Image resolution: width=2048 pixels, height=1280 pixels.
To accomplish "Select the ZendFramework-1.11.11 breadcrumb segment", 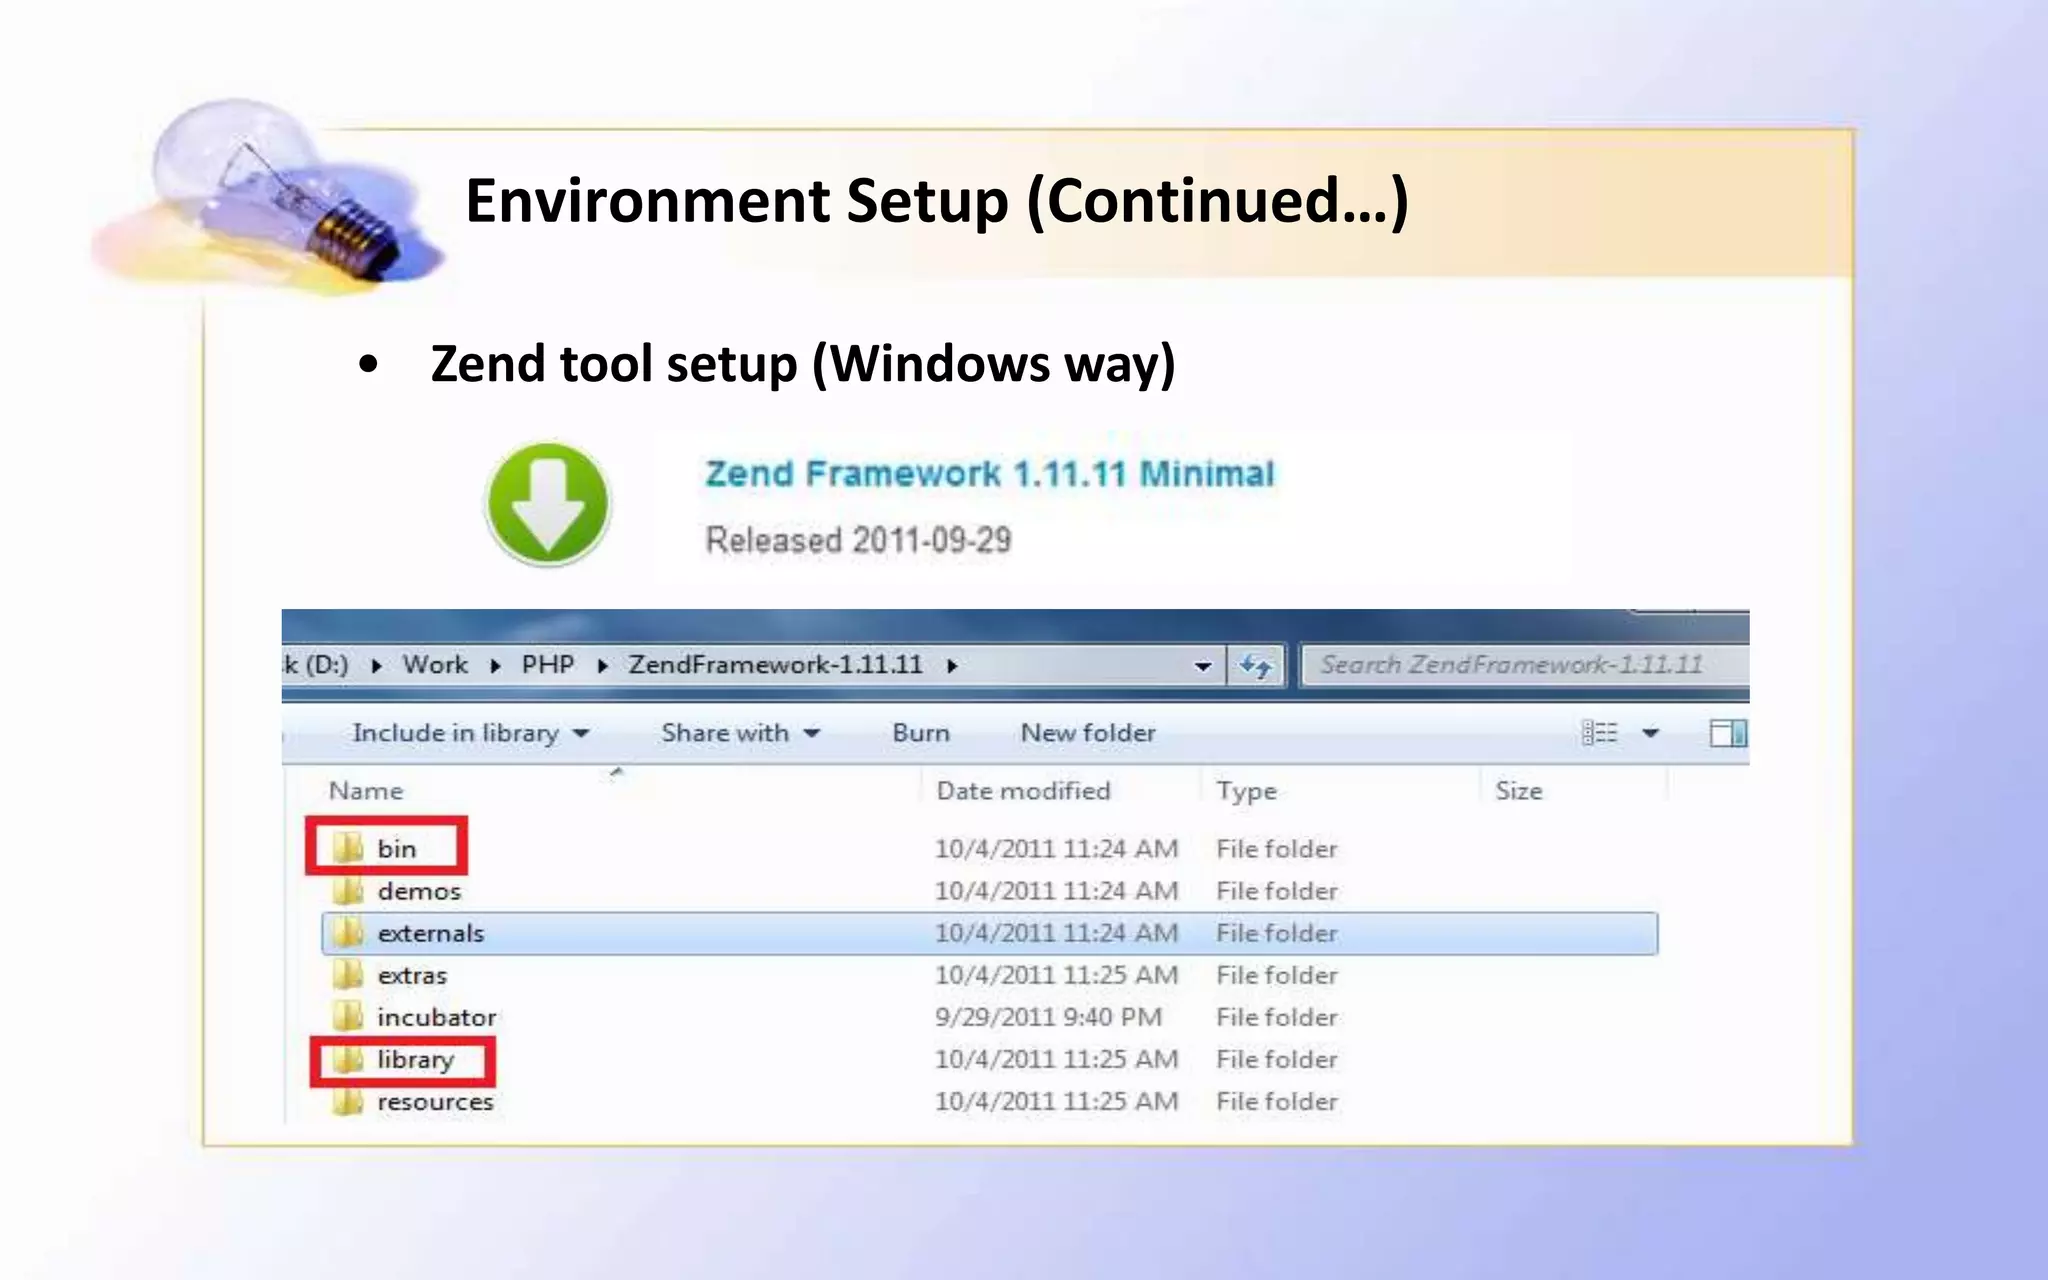I will 775,665.
